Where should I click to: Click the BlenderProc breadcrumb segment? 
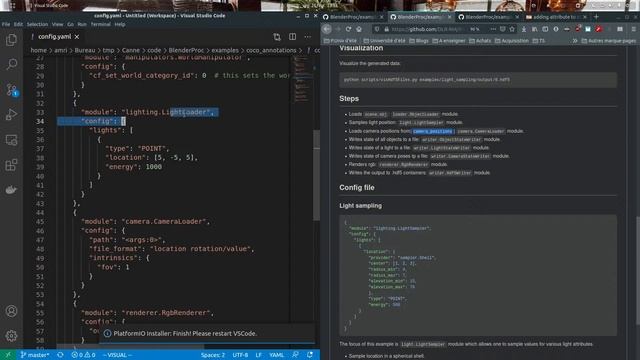pos(186,50)
